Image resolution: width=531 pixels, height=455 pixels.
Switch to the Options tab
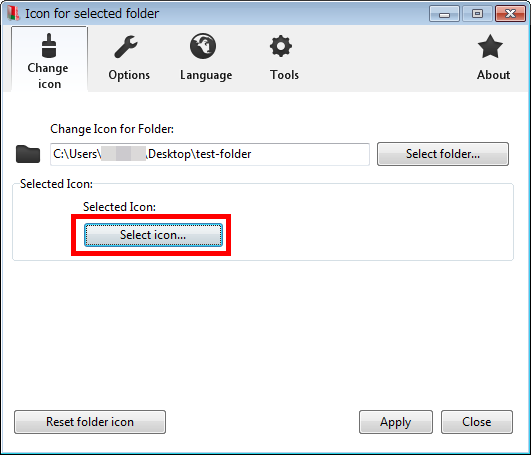pos(129,59)
